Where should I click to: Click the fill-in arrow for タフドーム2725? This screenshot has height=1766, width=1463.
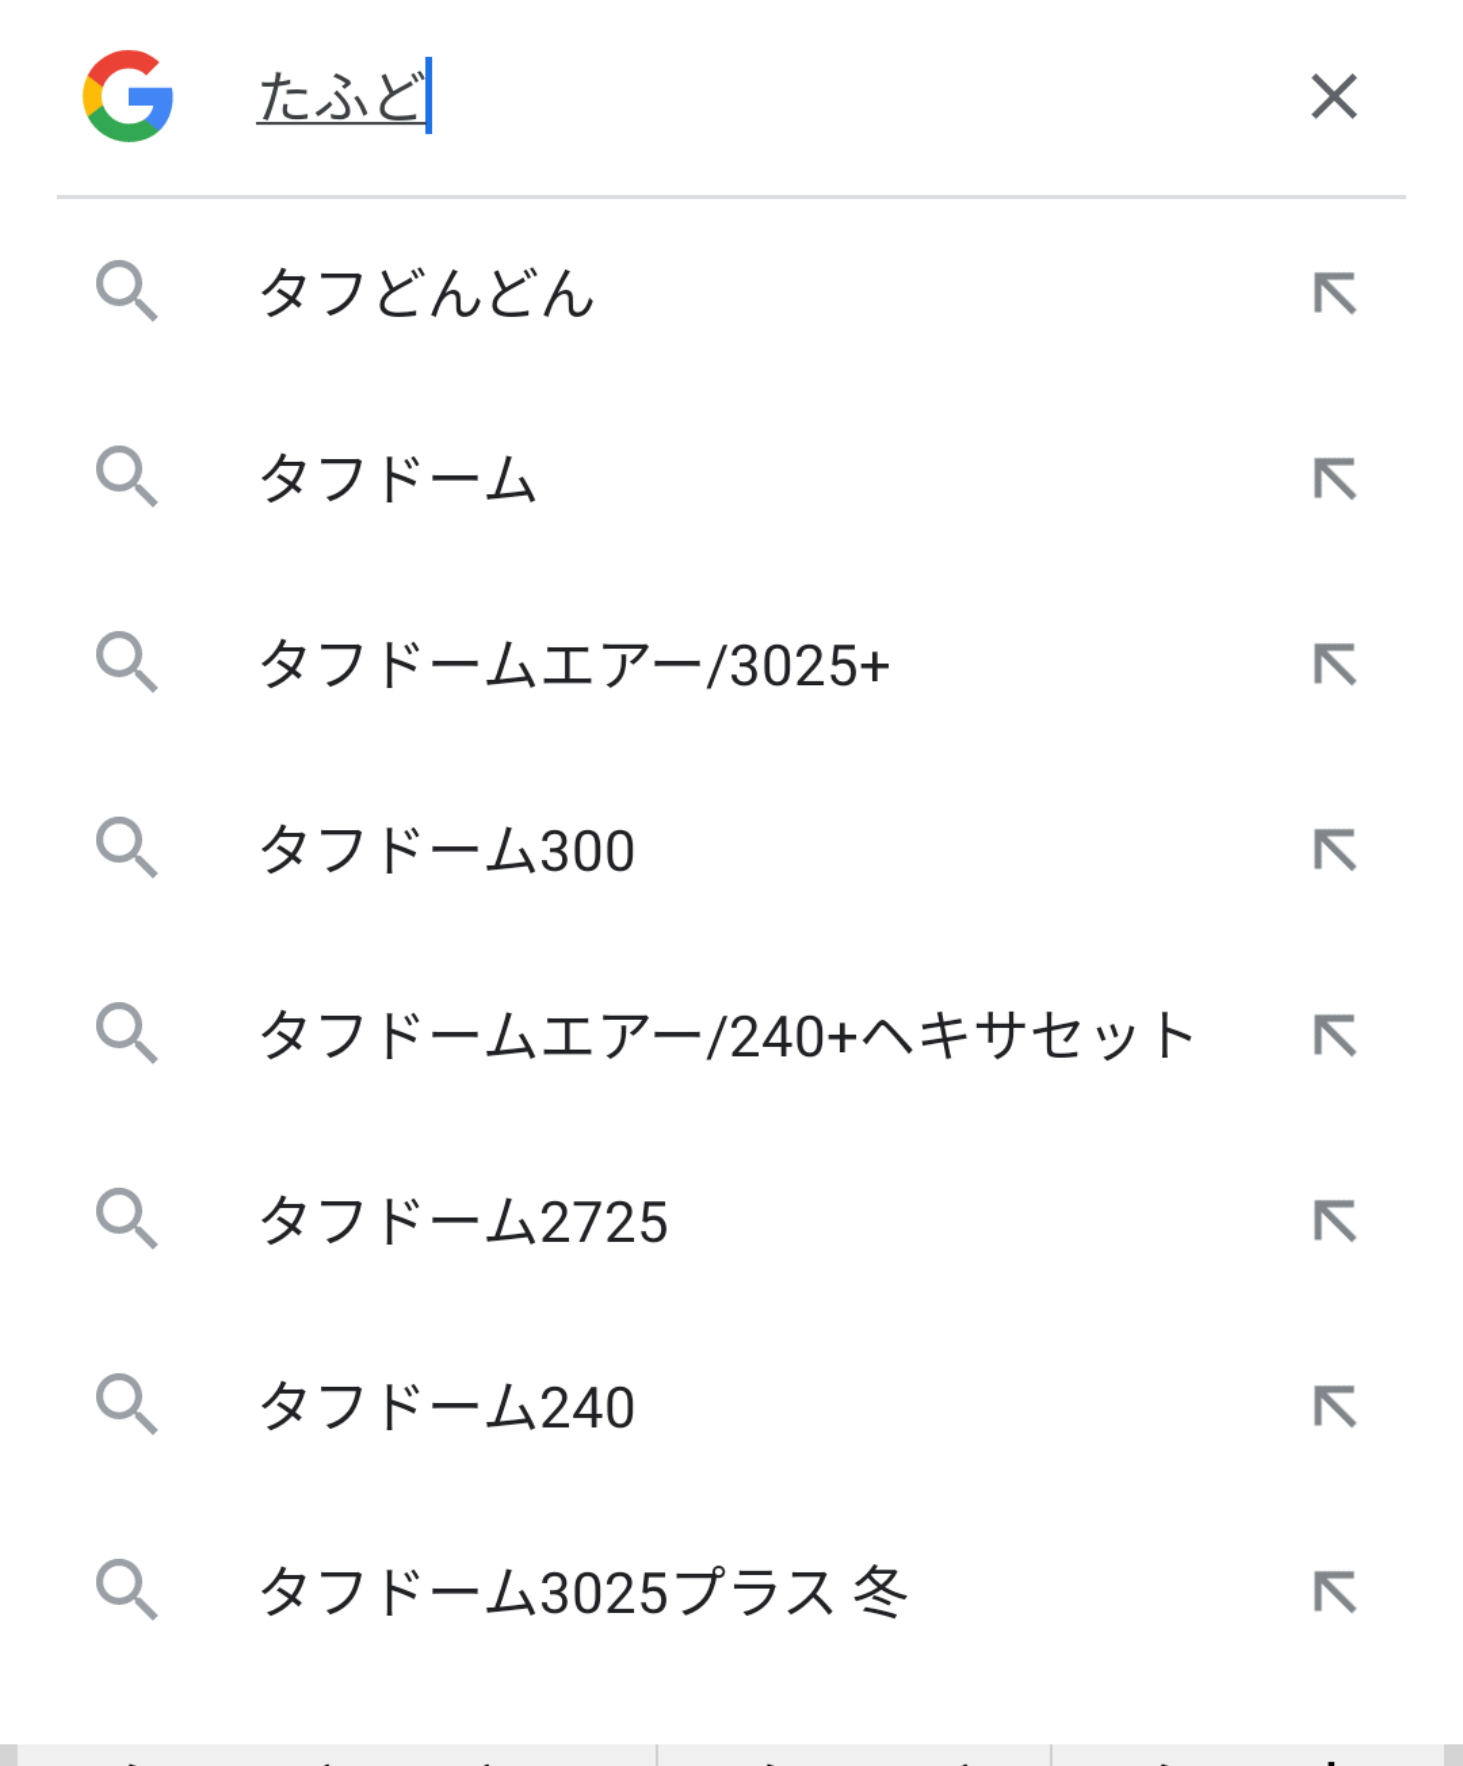pos(1334,1221)
